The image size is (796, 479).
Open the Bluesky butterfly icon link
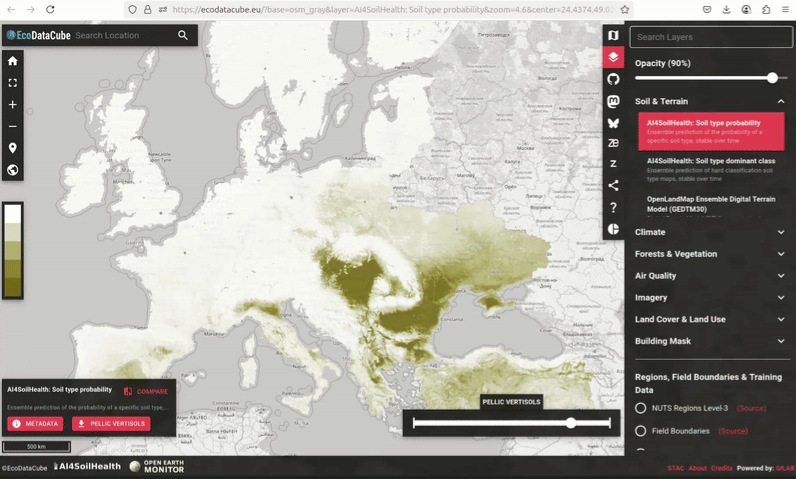click(613, 123)
